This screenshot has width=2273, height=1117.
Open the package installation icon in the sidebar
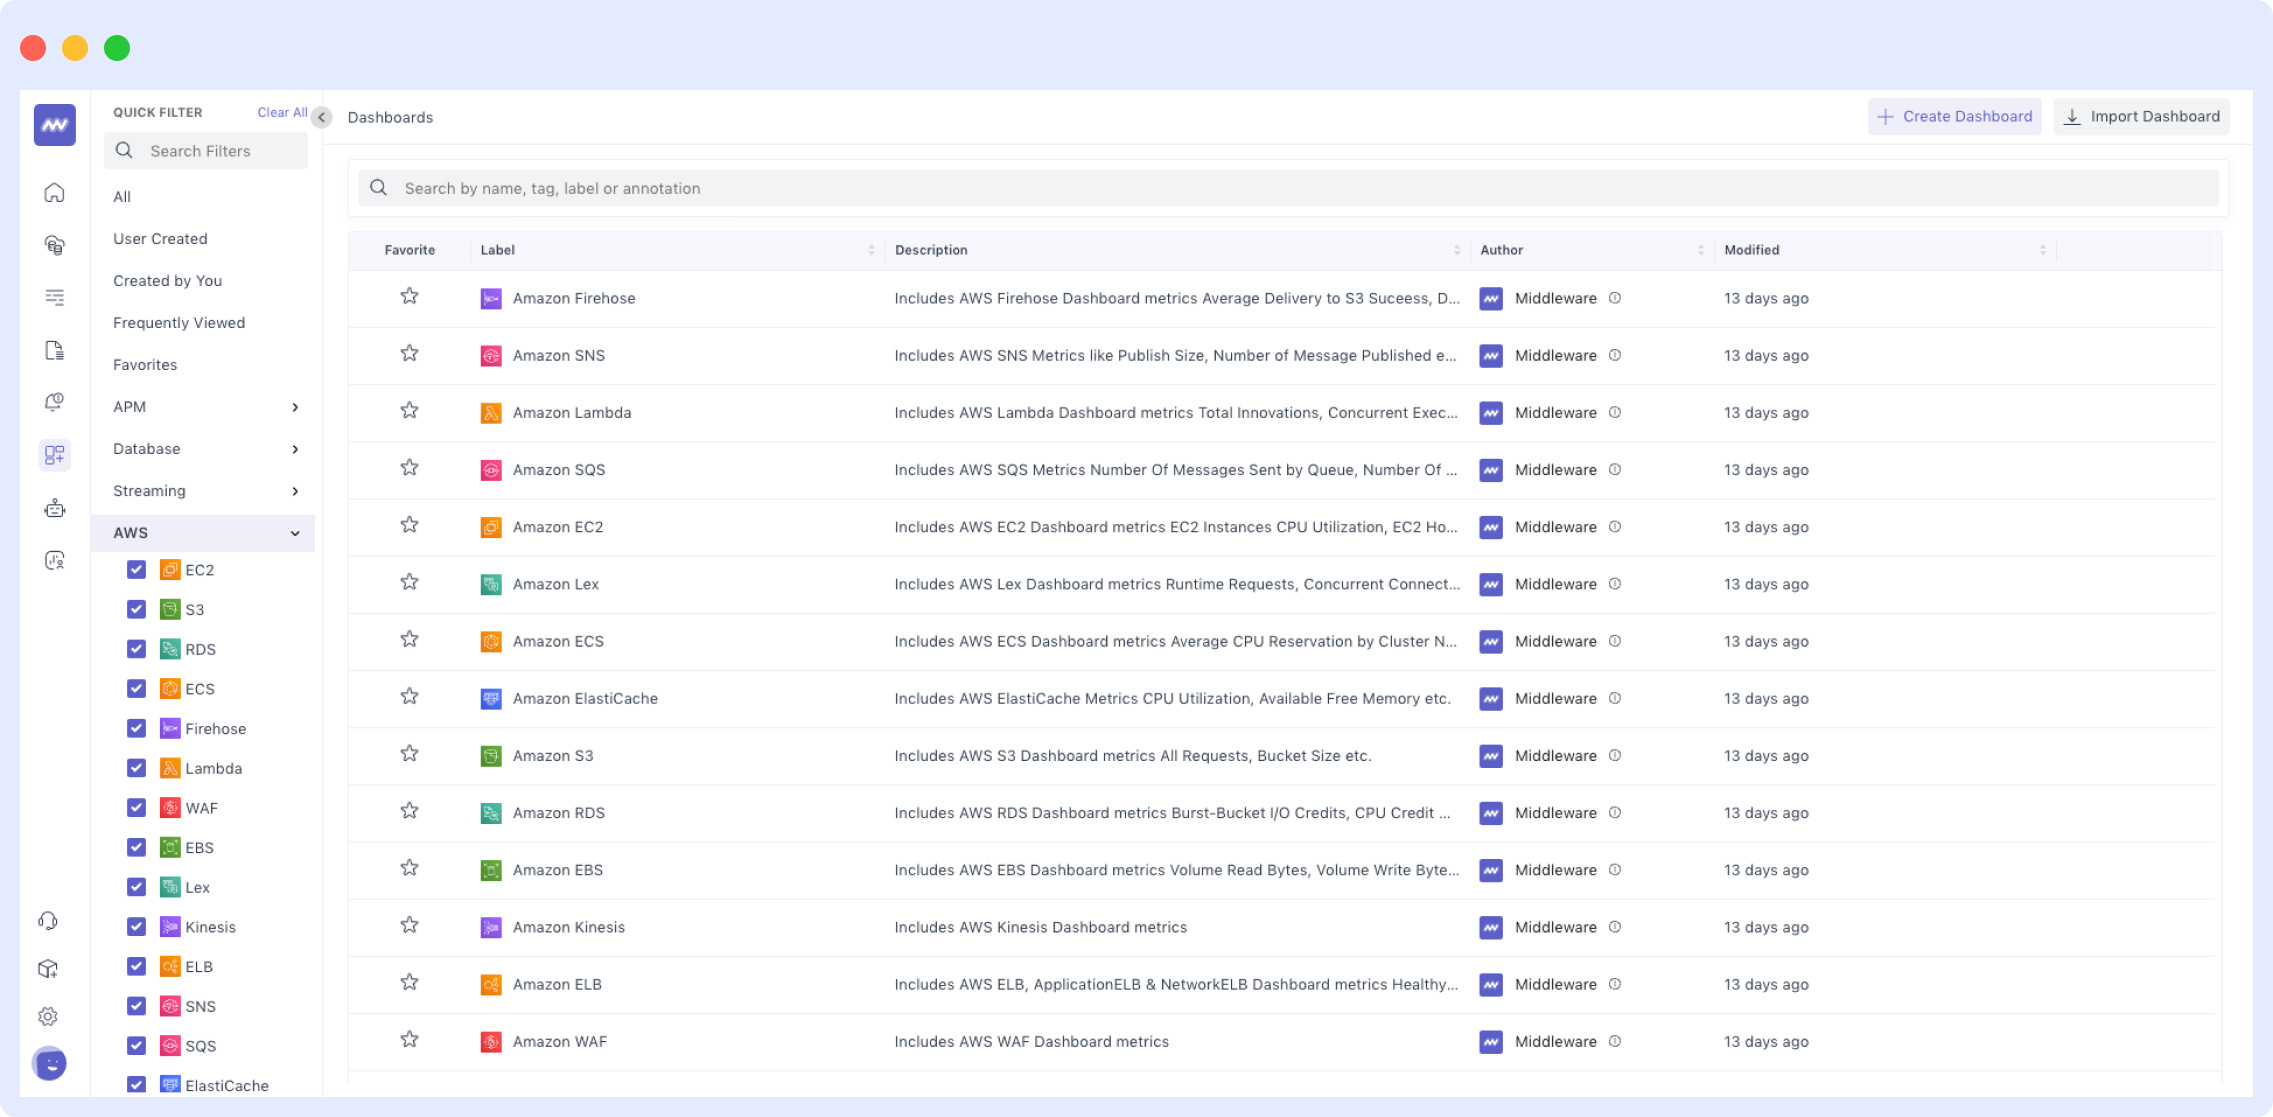[x=48, y=968]
